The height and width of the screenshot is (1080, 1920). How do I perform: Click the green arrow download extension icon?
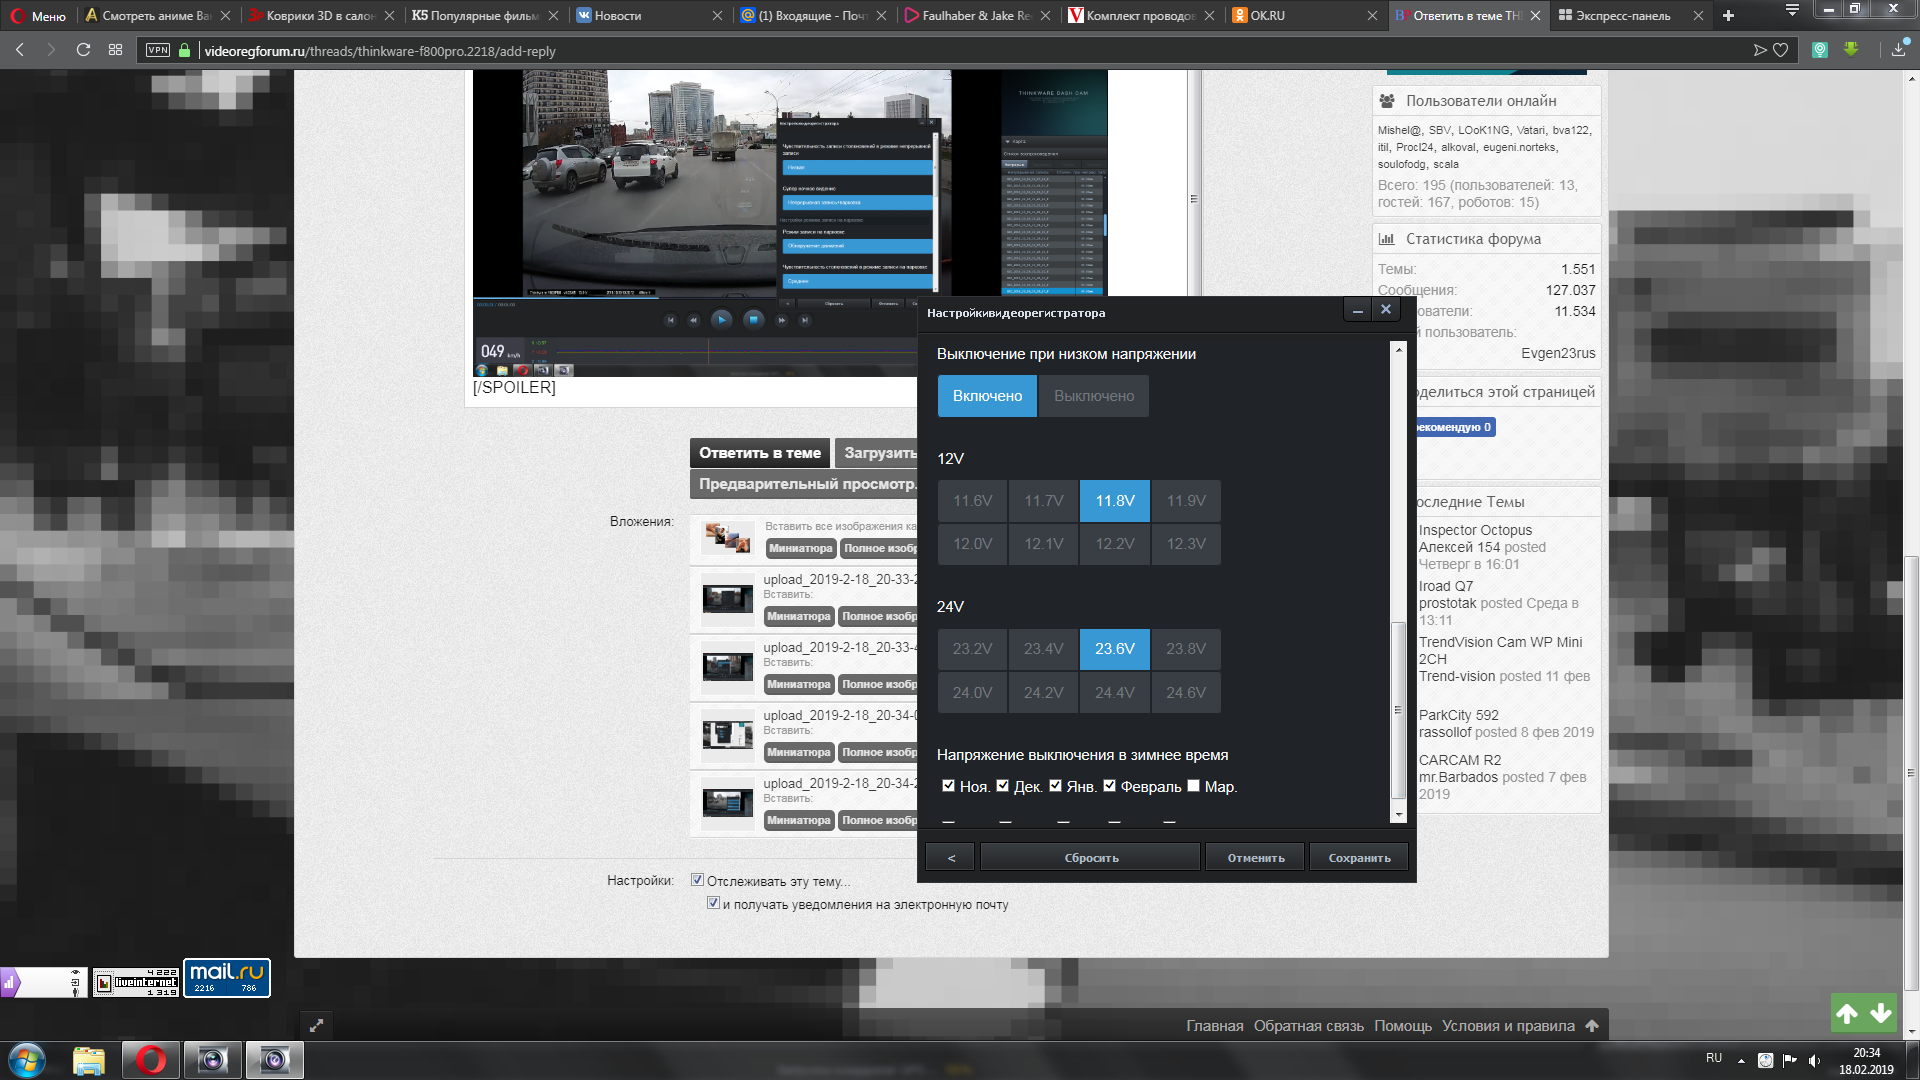pos(1851,50)
